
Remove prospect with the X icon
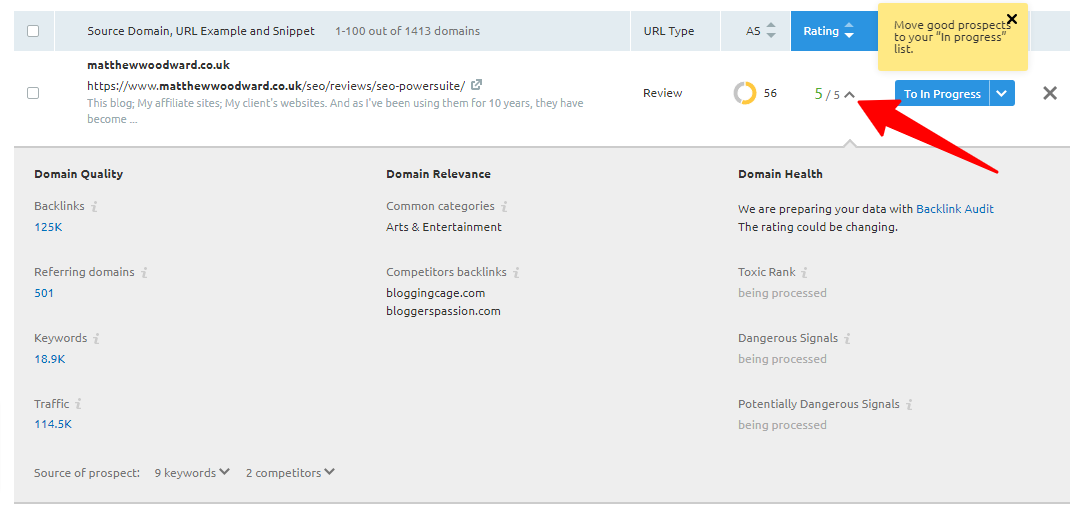[x=1050, y=93]
